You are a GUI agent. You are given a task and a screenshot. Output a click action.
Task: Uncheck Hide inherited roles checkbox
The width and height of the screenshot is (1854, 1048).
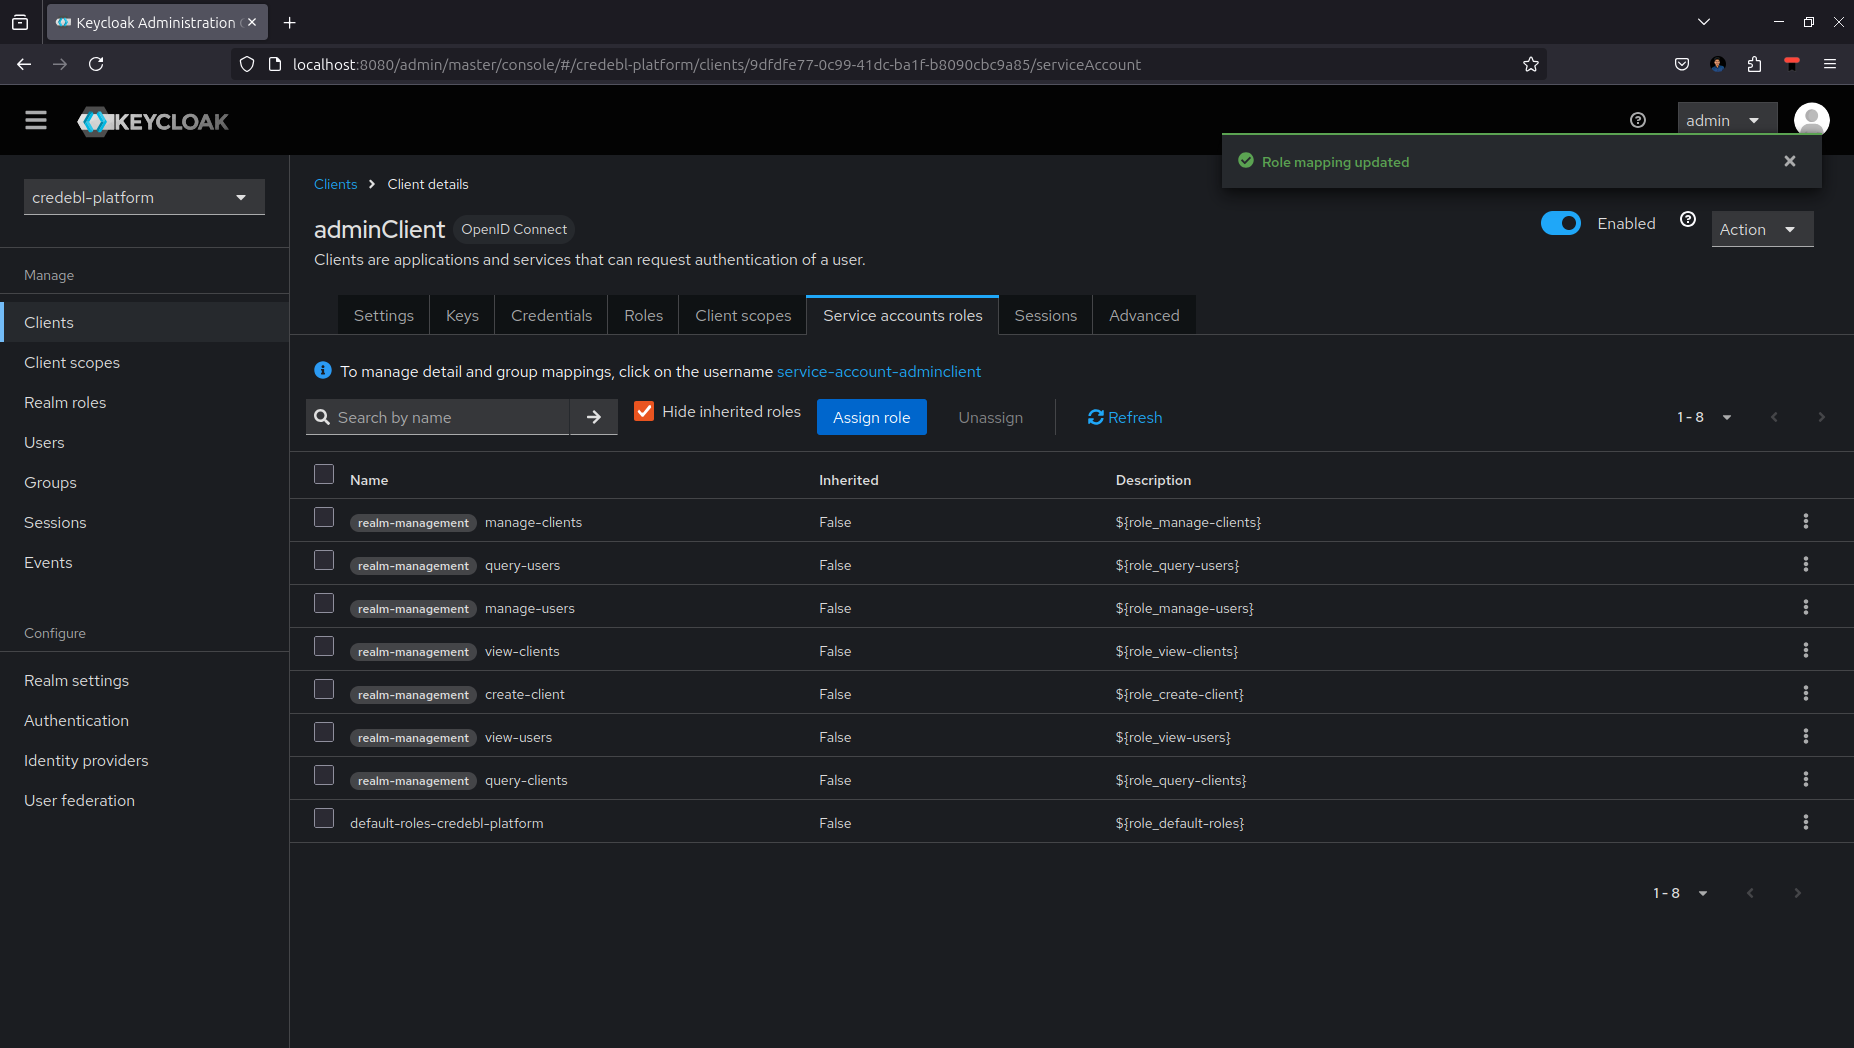pos(644,411)
